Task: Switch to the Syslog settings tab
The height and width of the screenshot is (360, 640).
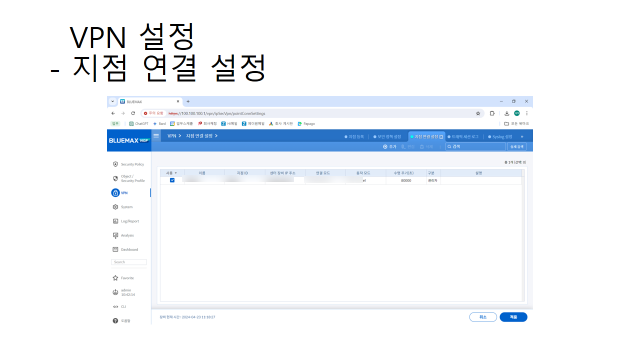Action: [500, 137]
